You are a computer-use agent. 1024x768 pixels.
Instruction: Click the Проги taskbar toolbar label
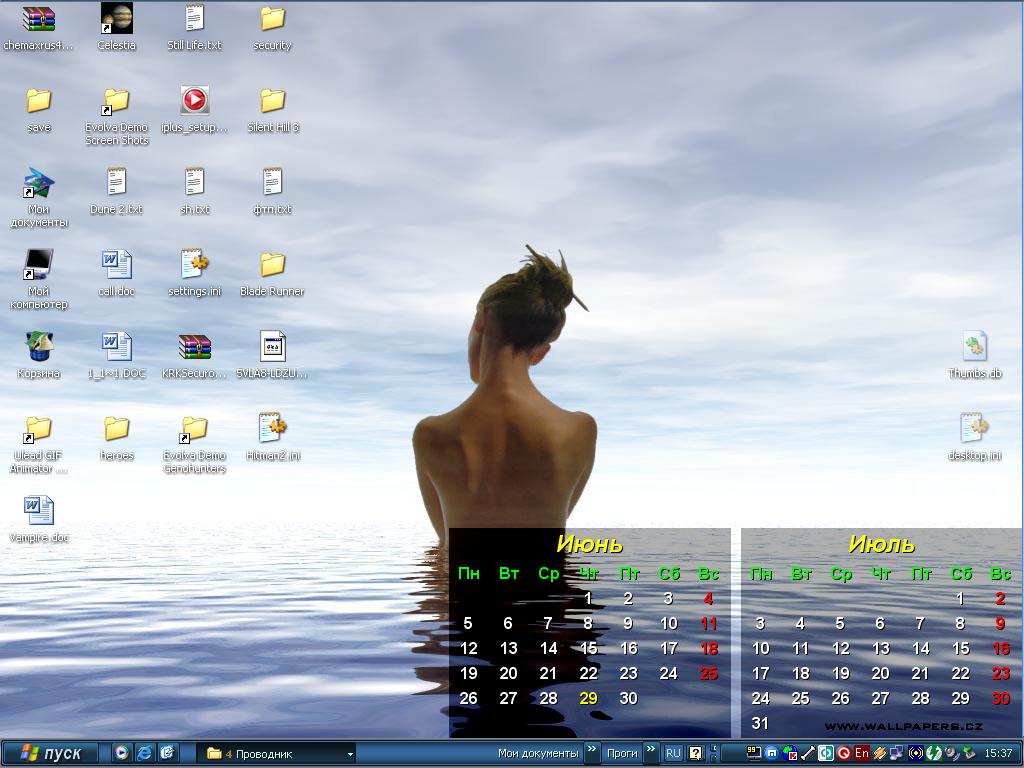click(x=622, y=753)
